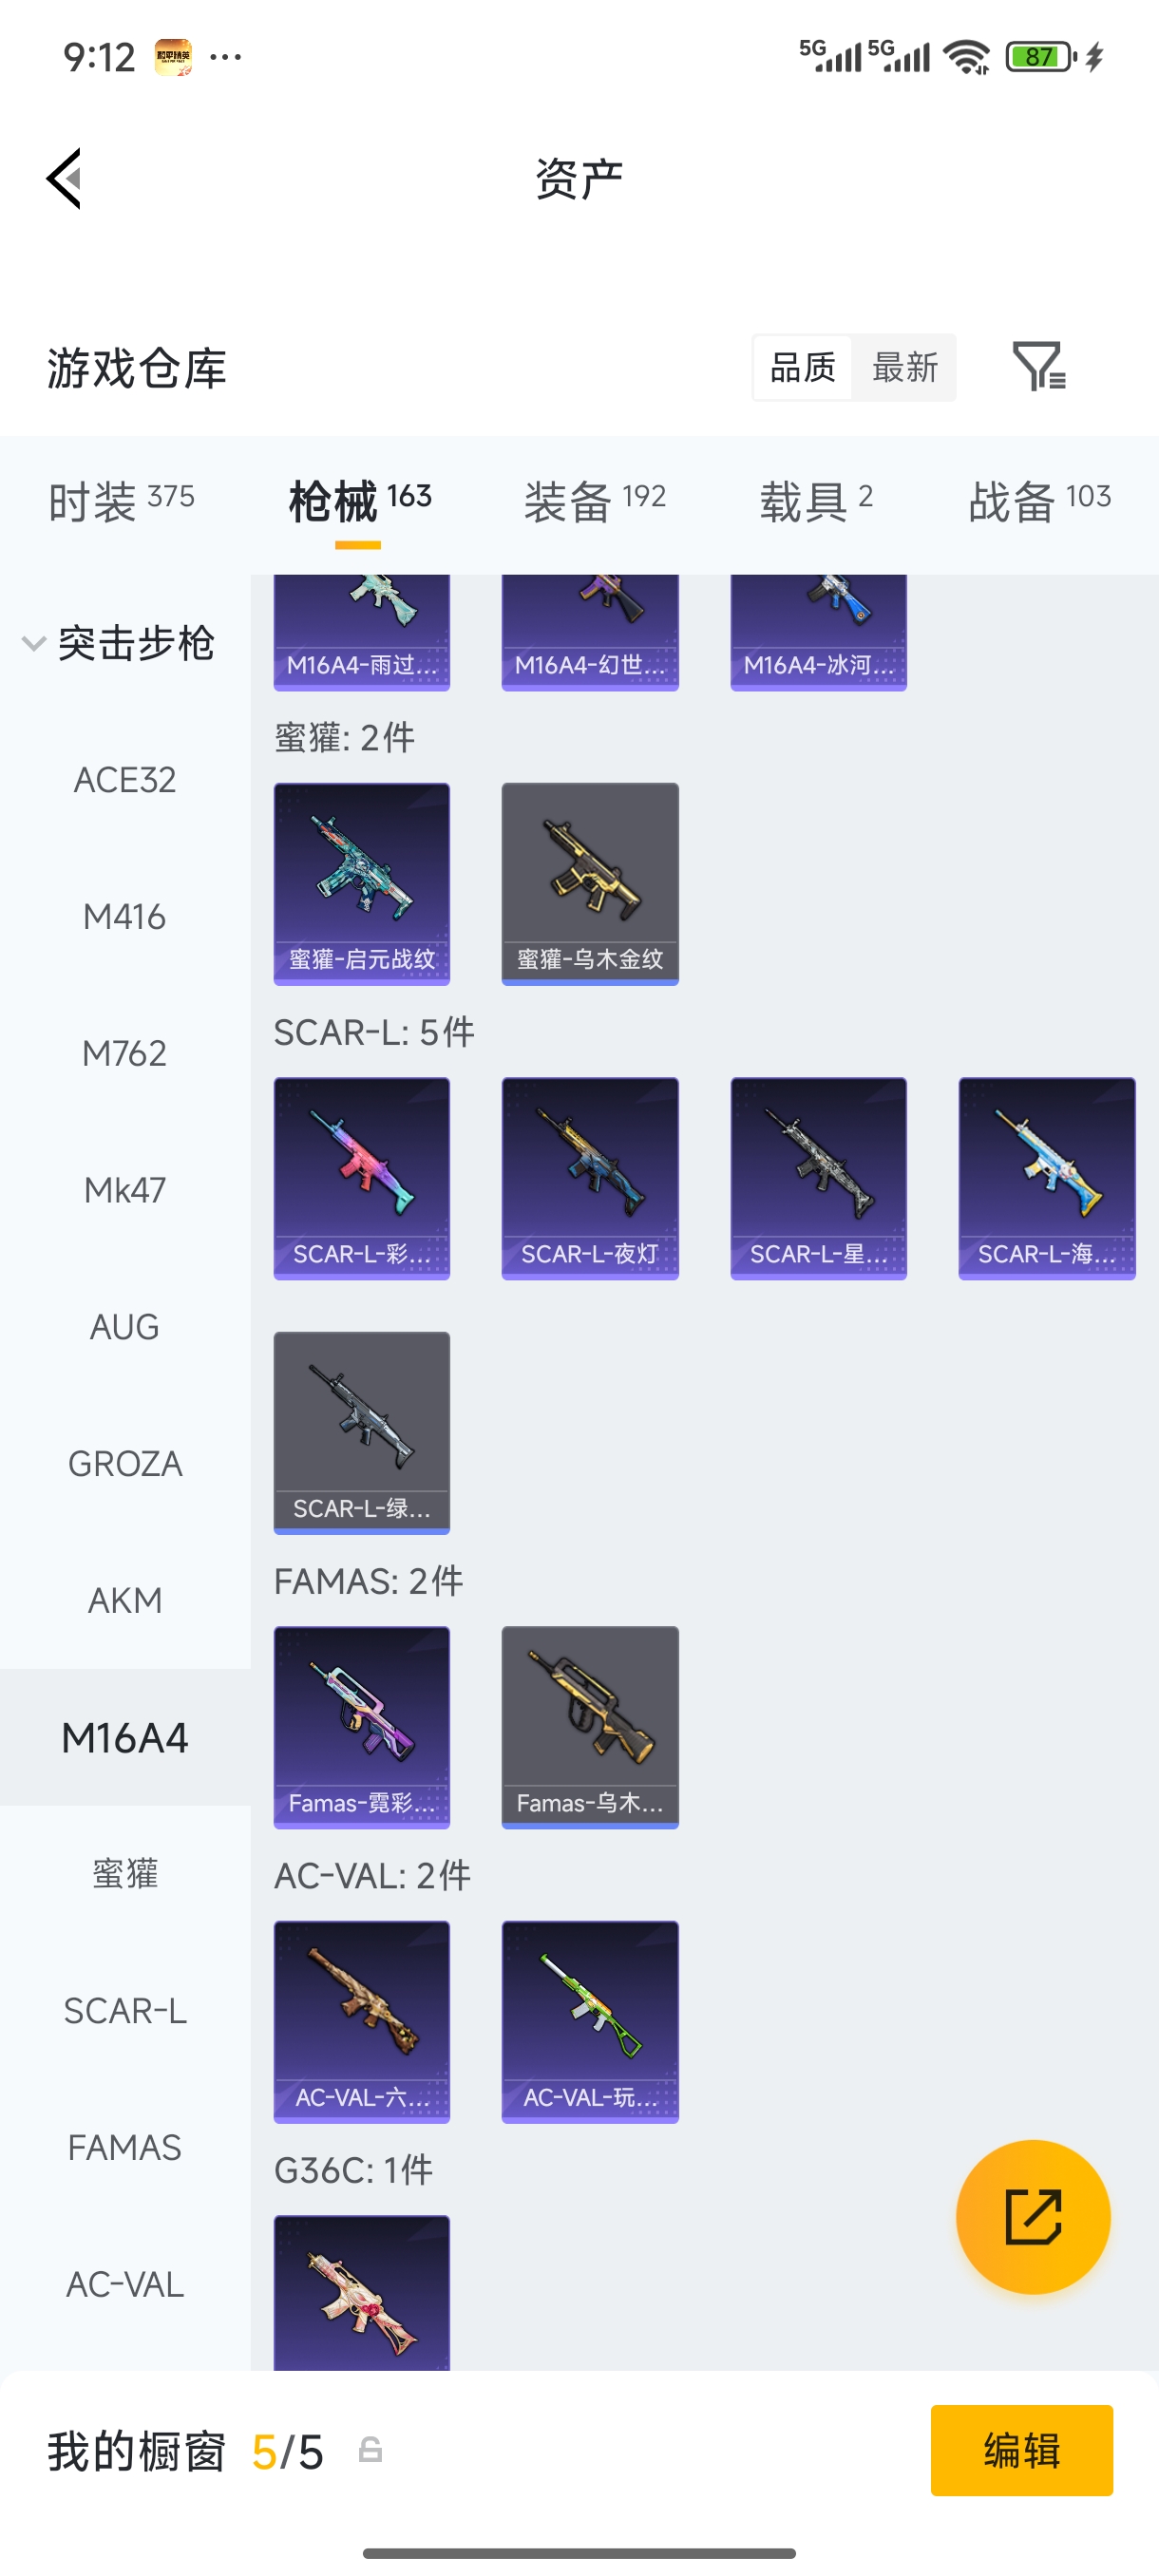
Task: Open the filter funnel icon
Action: 1039,366
